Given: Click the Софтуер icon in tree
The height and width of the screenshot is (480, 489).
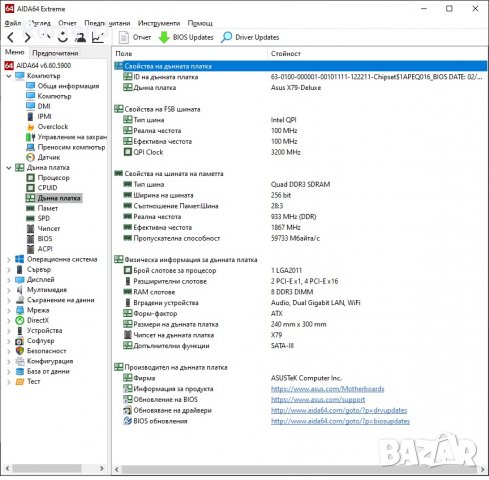Looking at the screenshot, I should 20,341.
